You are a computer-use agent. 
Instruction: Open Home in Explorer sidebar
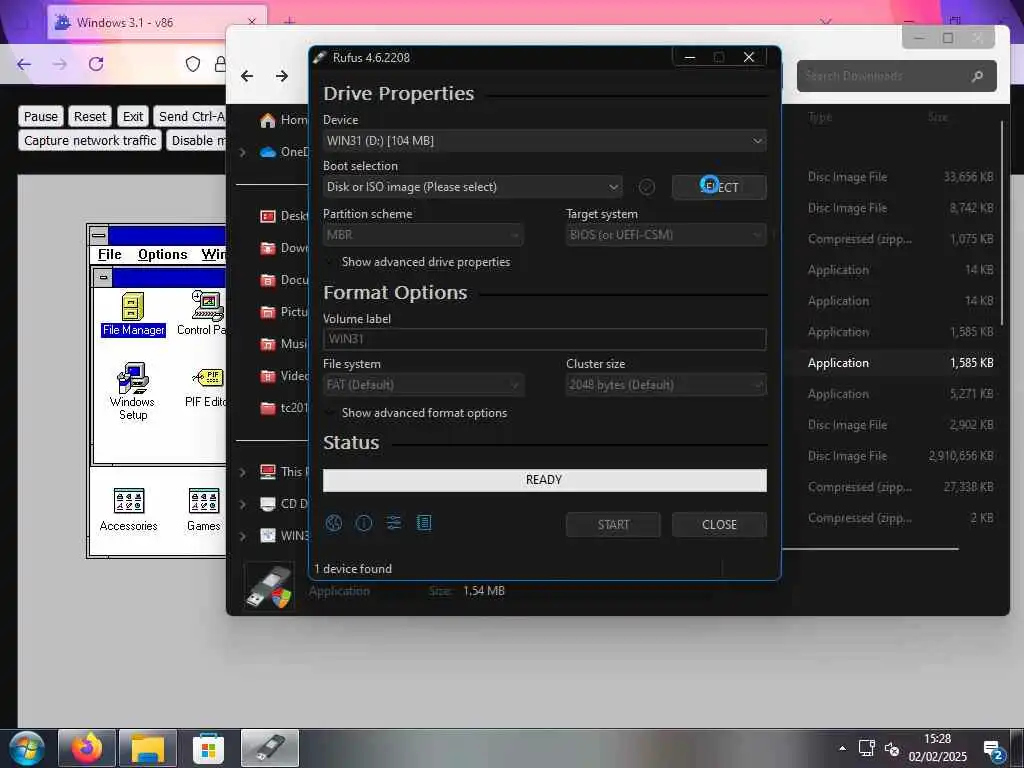tap(283, 120)
